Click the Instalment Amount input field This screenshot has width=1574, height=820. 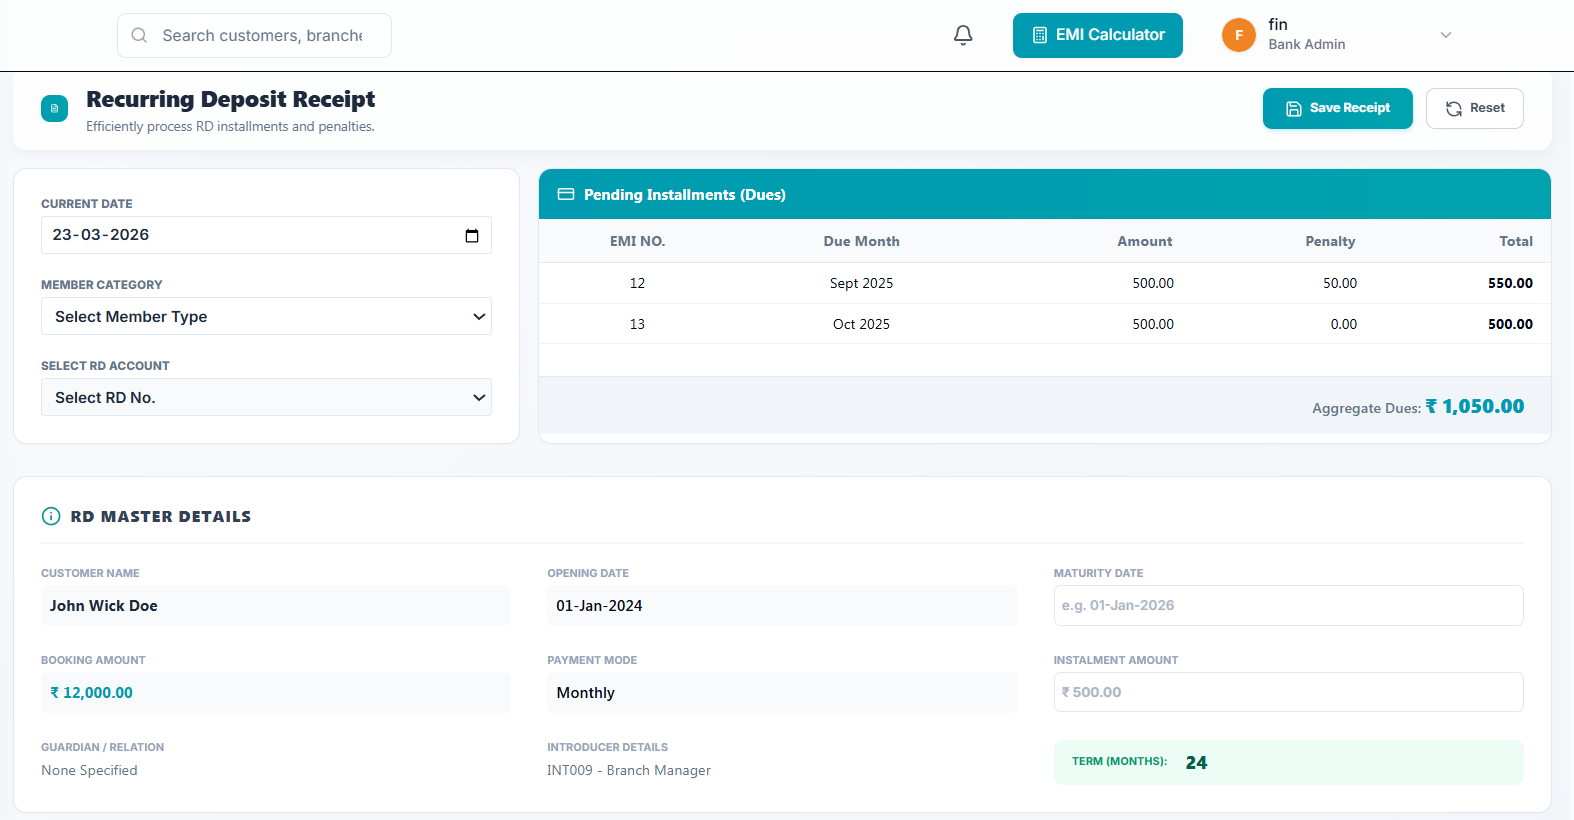point(1288,692)
